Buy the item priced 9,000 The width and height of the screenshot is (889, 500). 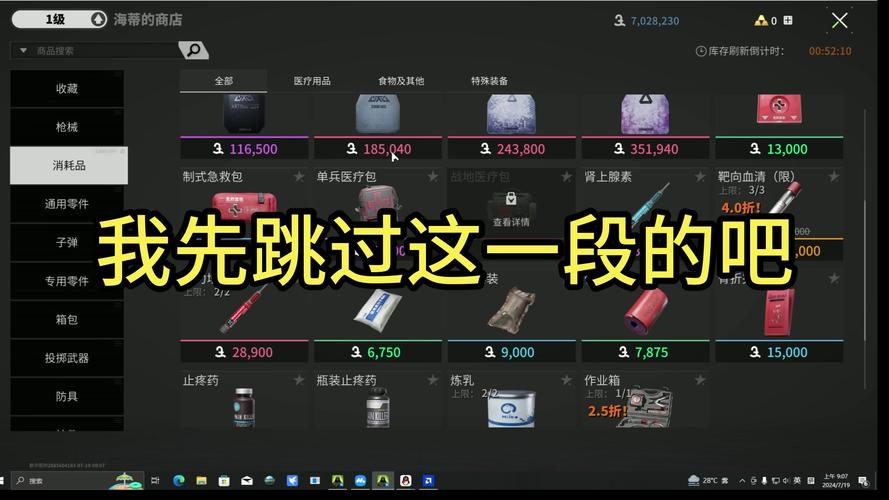pos(512,352)
